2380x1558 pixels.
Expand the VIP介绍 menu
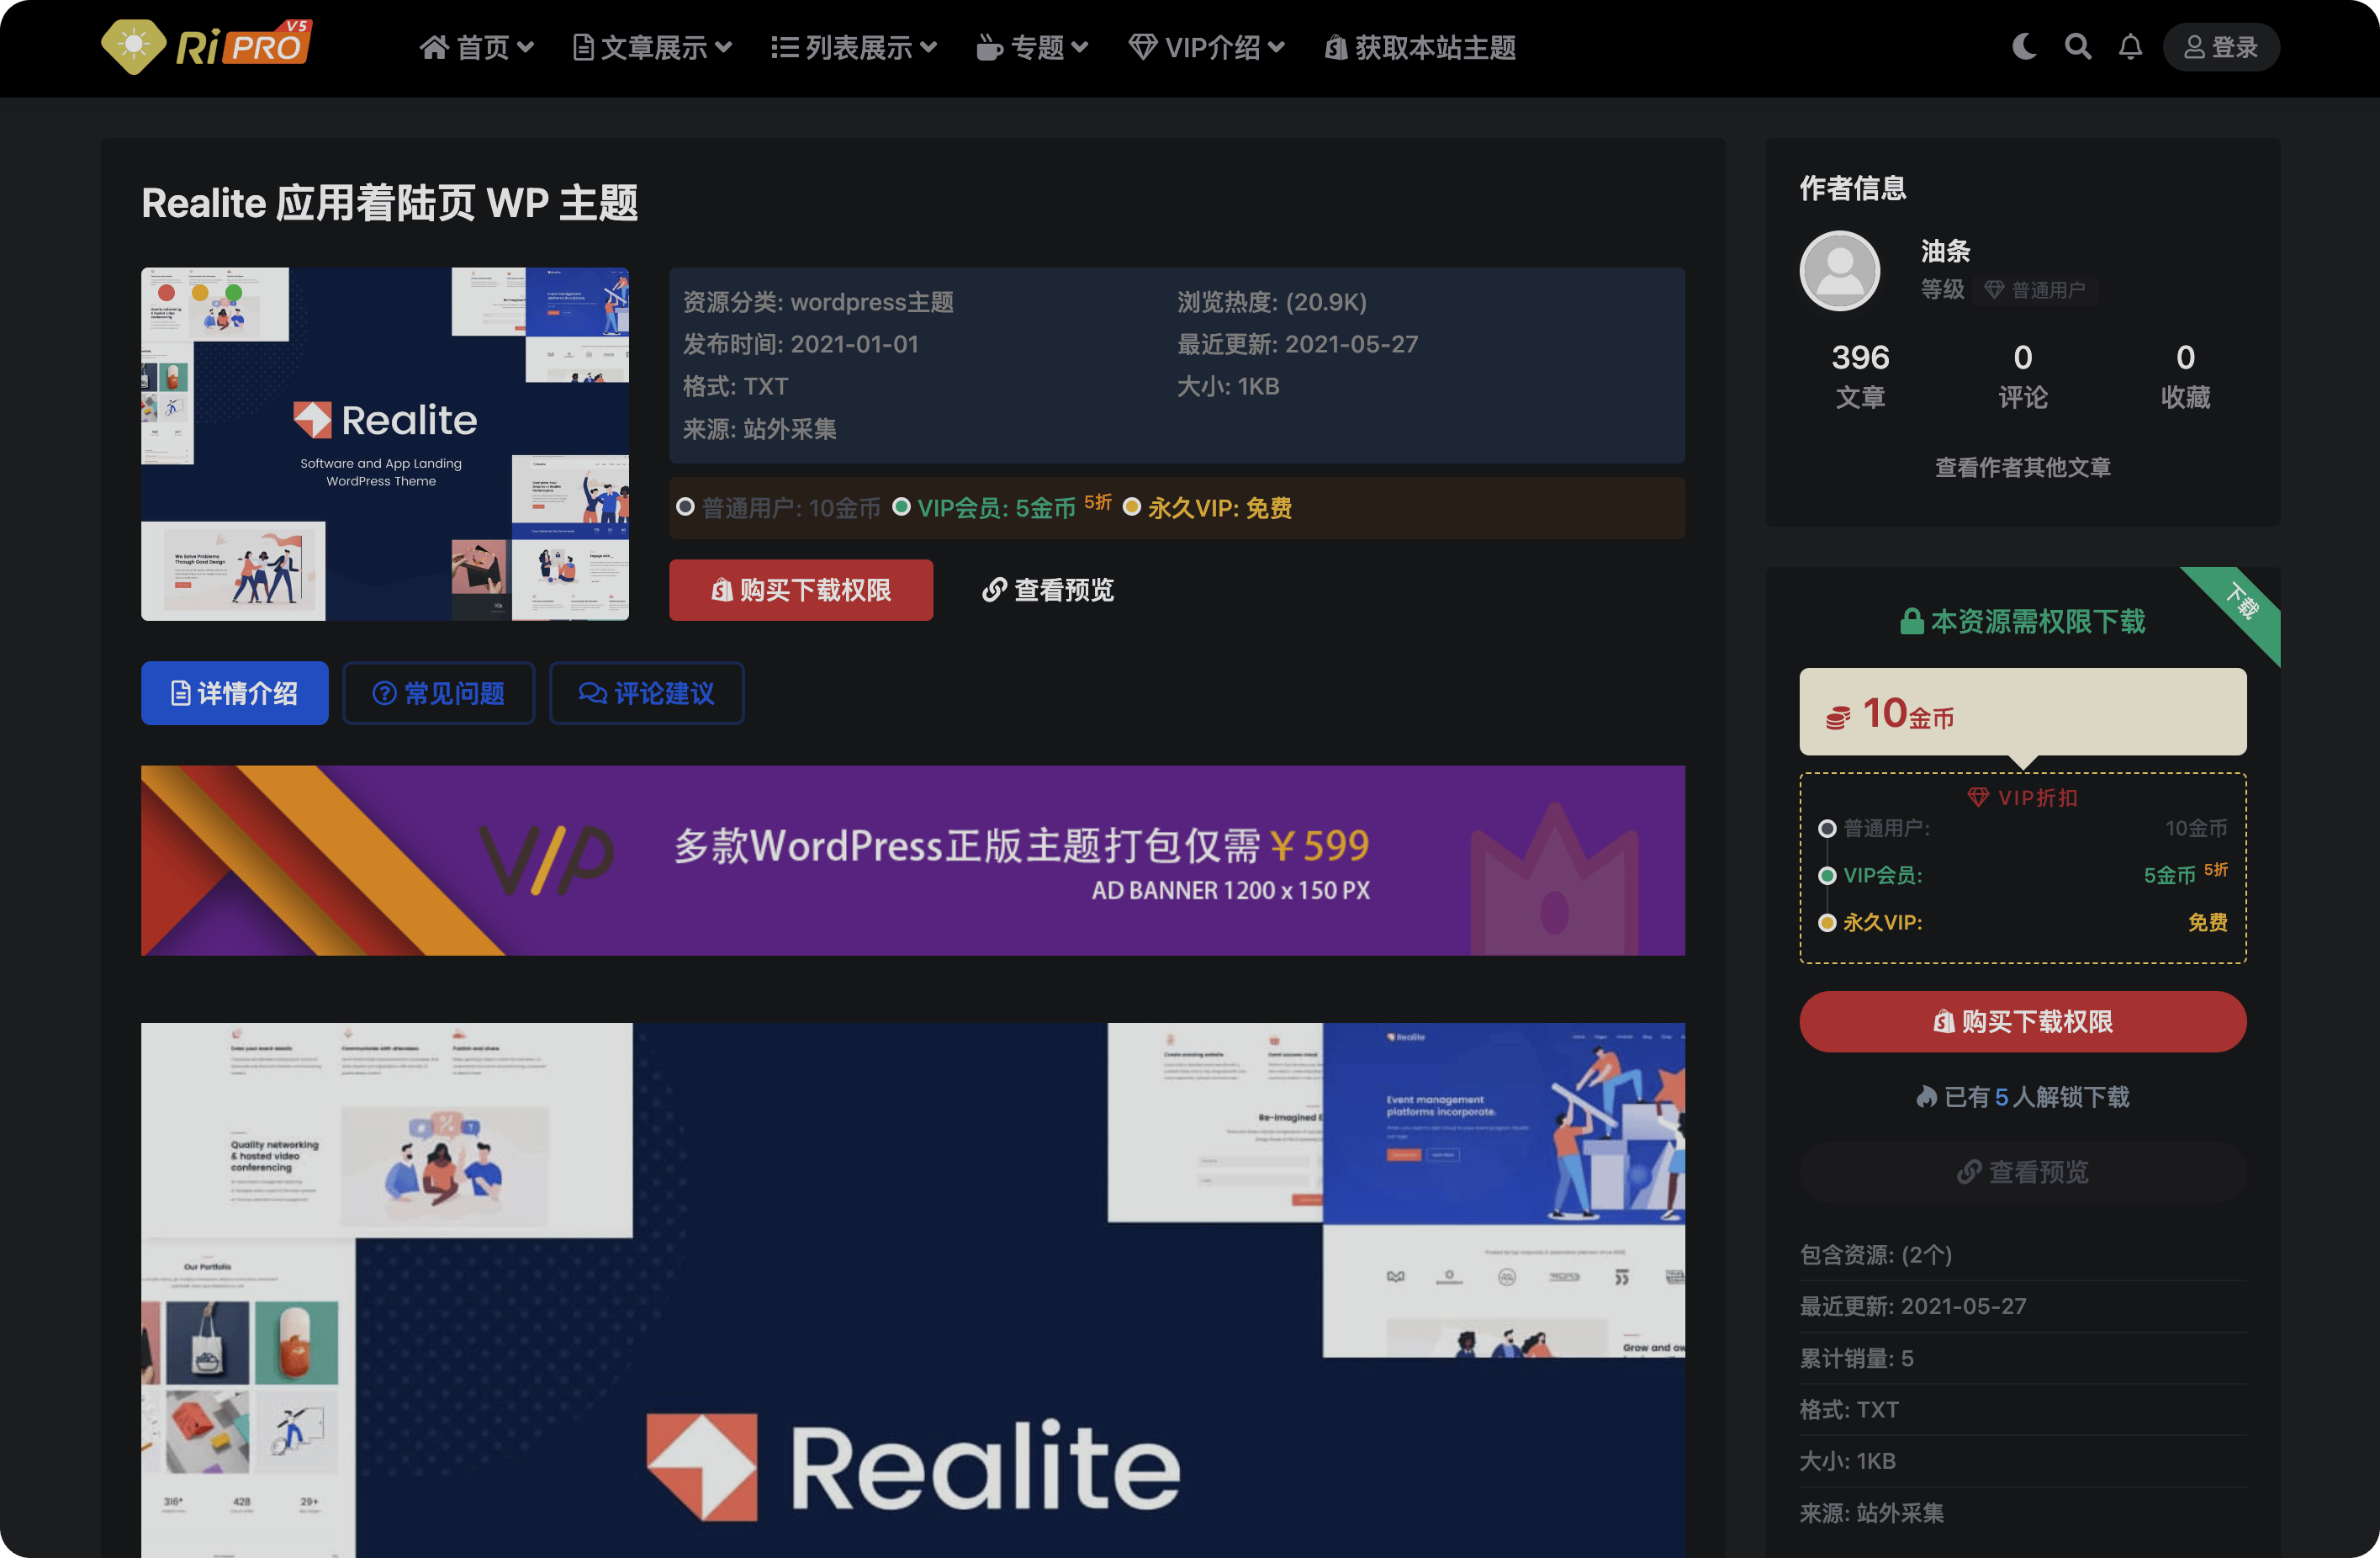(x=1207, y=47)
